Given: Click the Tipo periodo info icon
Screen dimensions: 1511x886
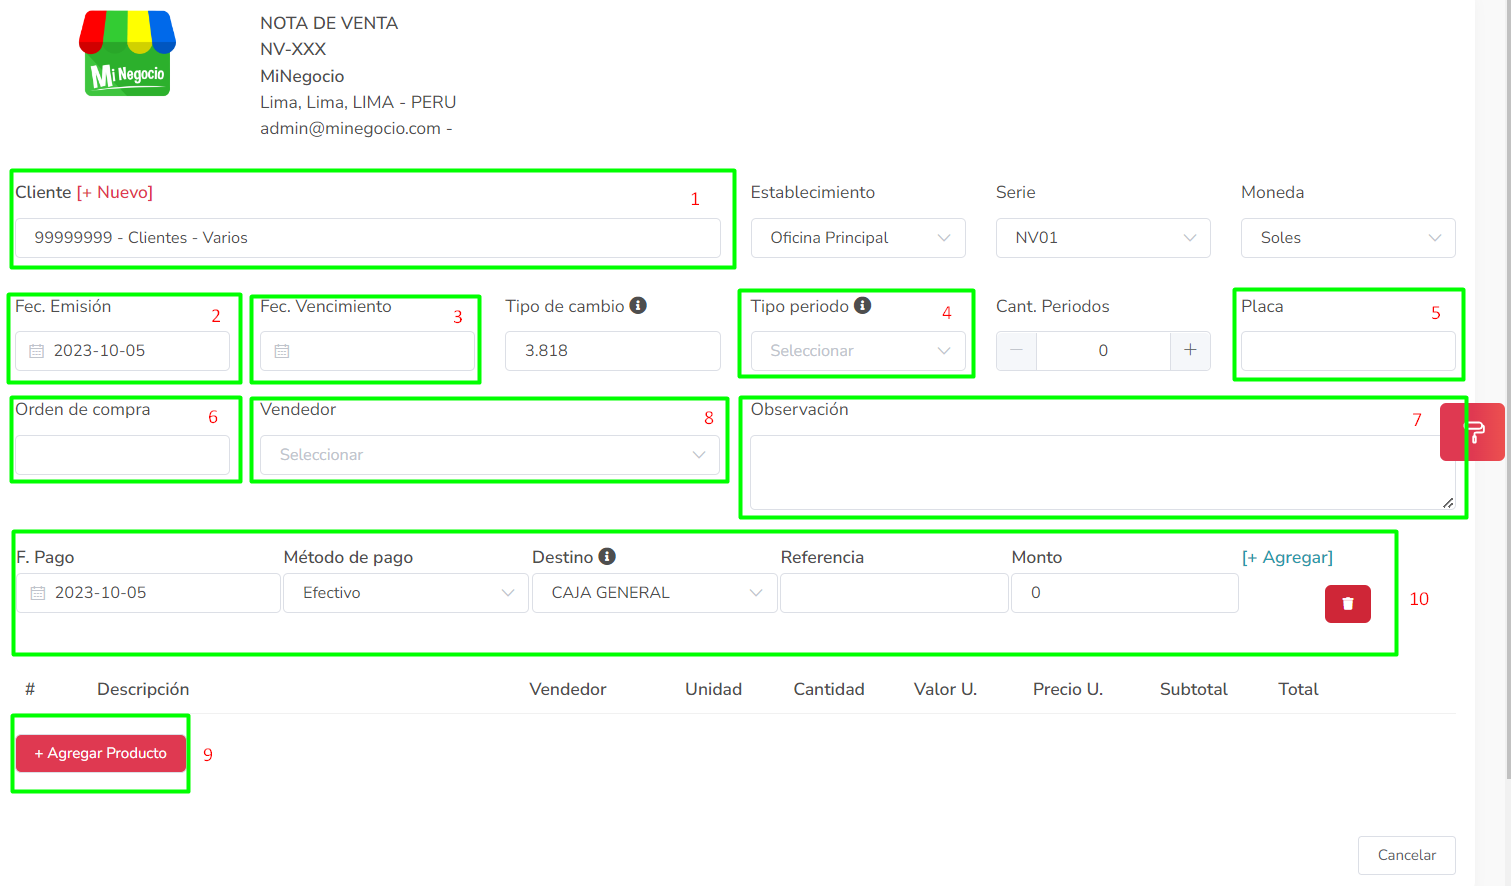Looking at the screenshot, I should (x=862, y=305).
